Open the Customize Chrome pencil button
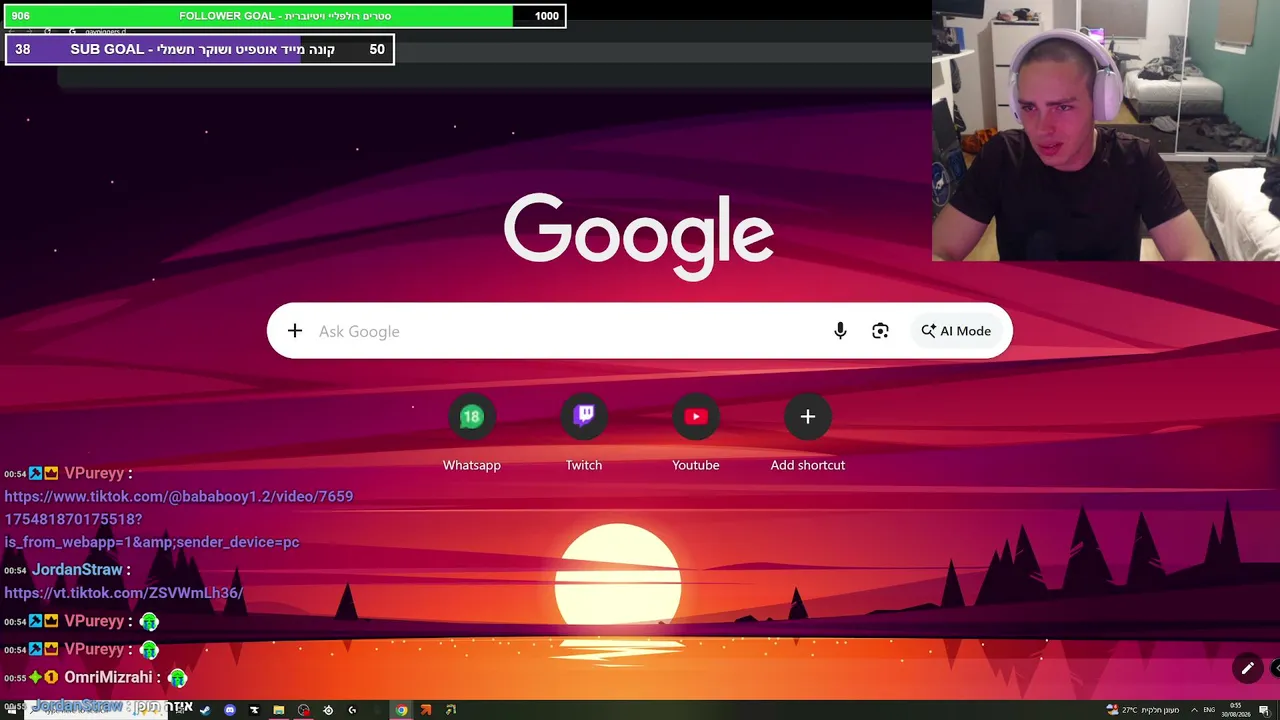The width and height of the screenshot is (1280, 720). tap(1248, 668)
